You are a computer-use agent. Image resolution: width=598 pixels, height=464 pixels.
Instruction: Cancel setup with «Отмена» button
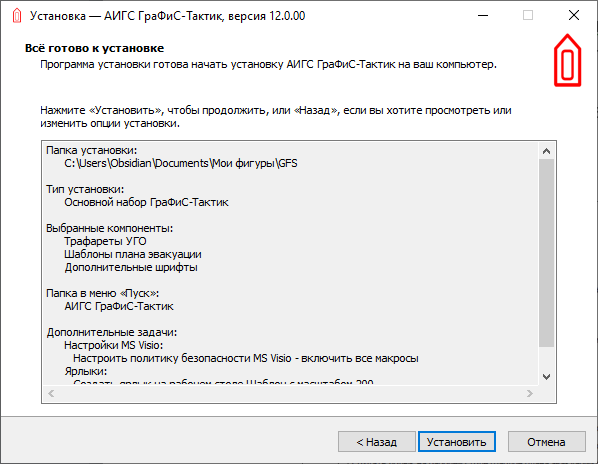click(x=547, y=442)
